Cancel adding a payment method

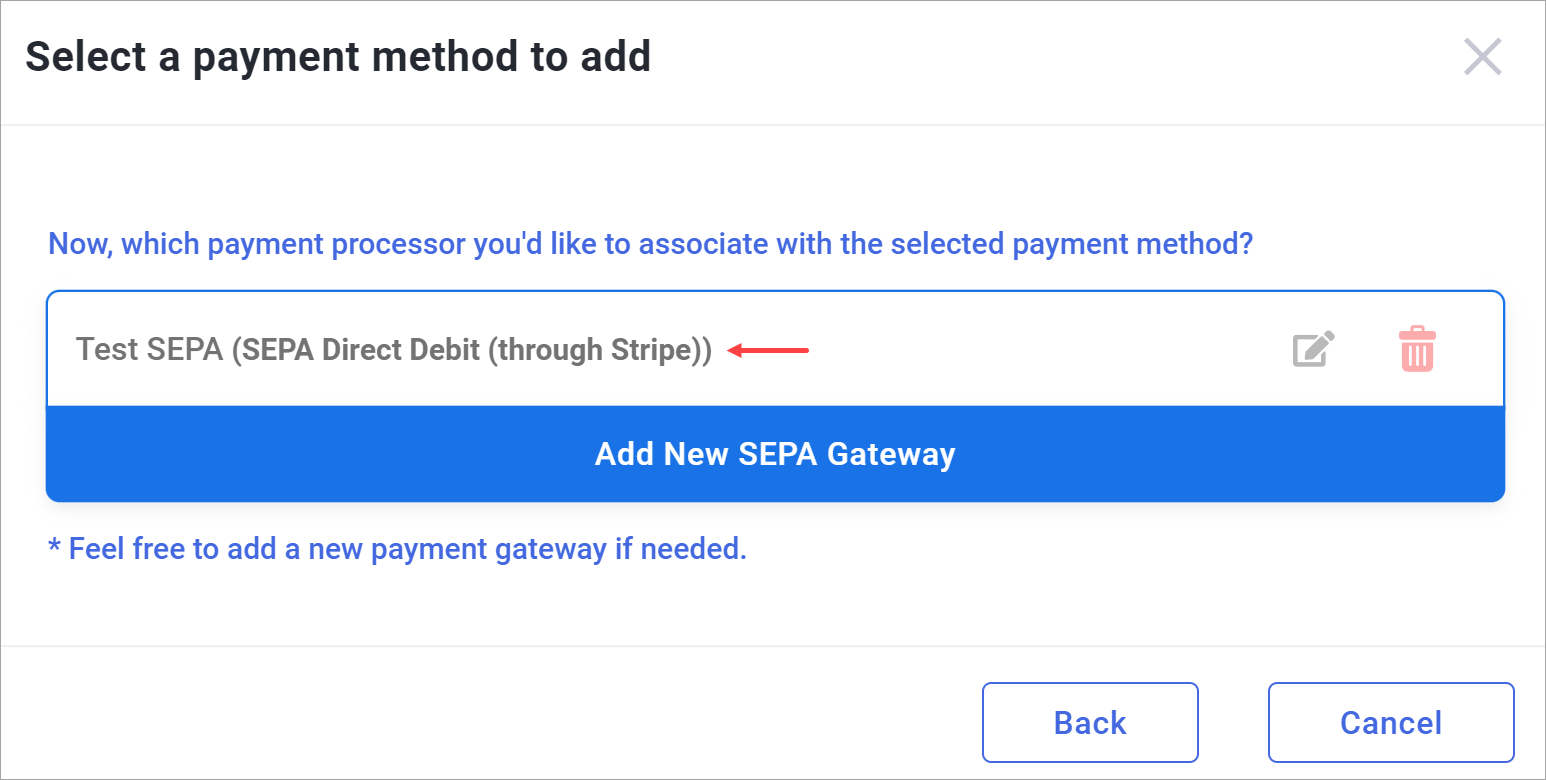pos(1391,722)
